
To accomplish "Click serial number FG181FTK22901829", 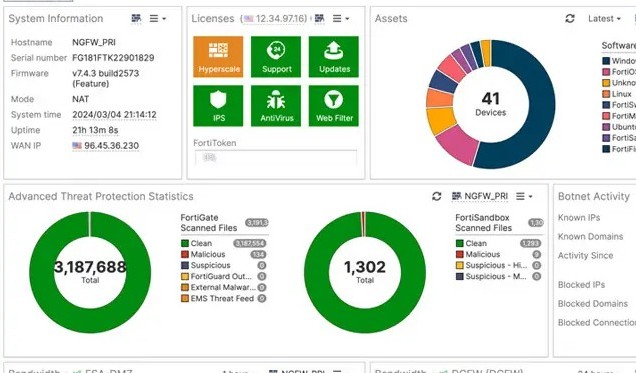I will tap(113, 58).
